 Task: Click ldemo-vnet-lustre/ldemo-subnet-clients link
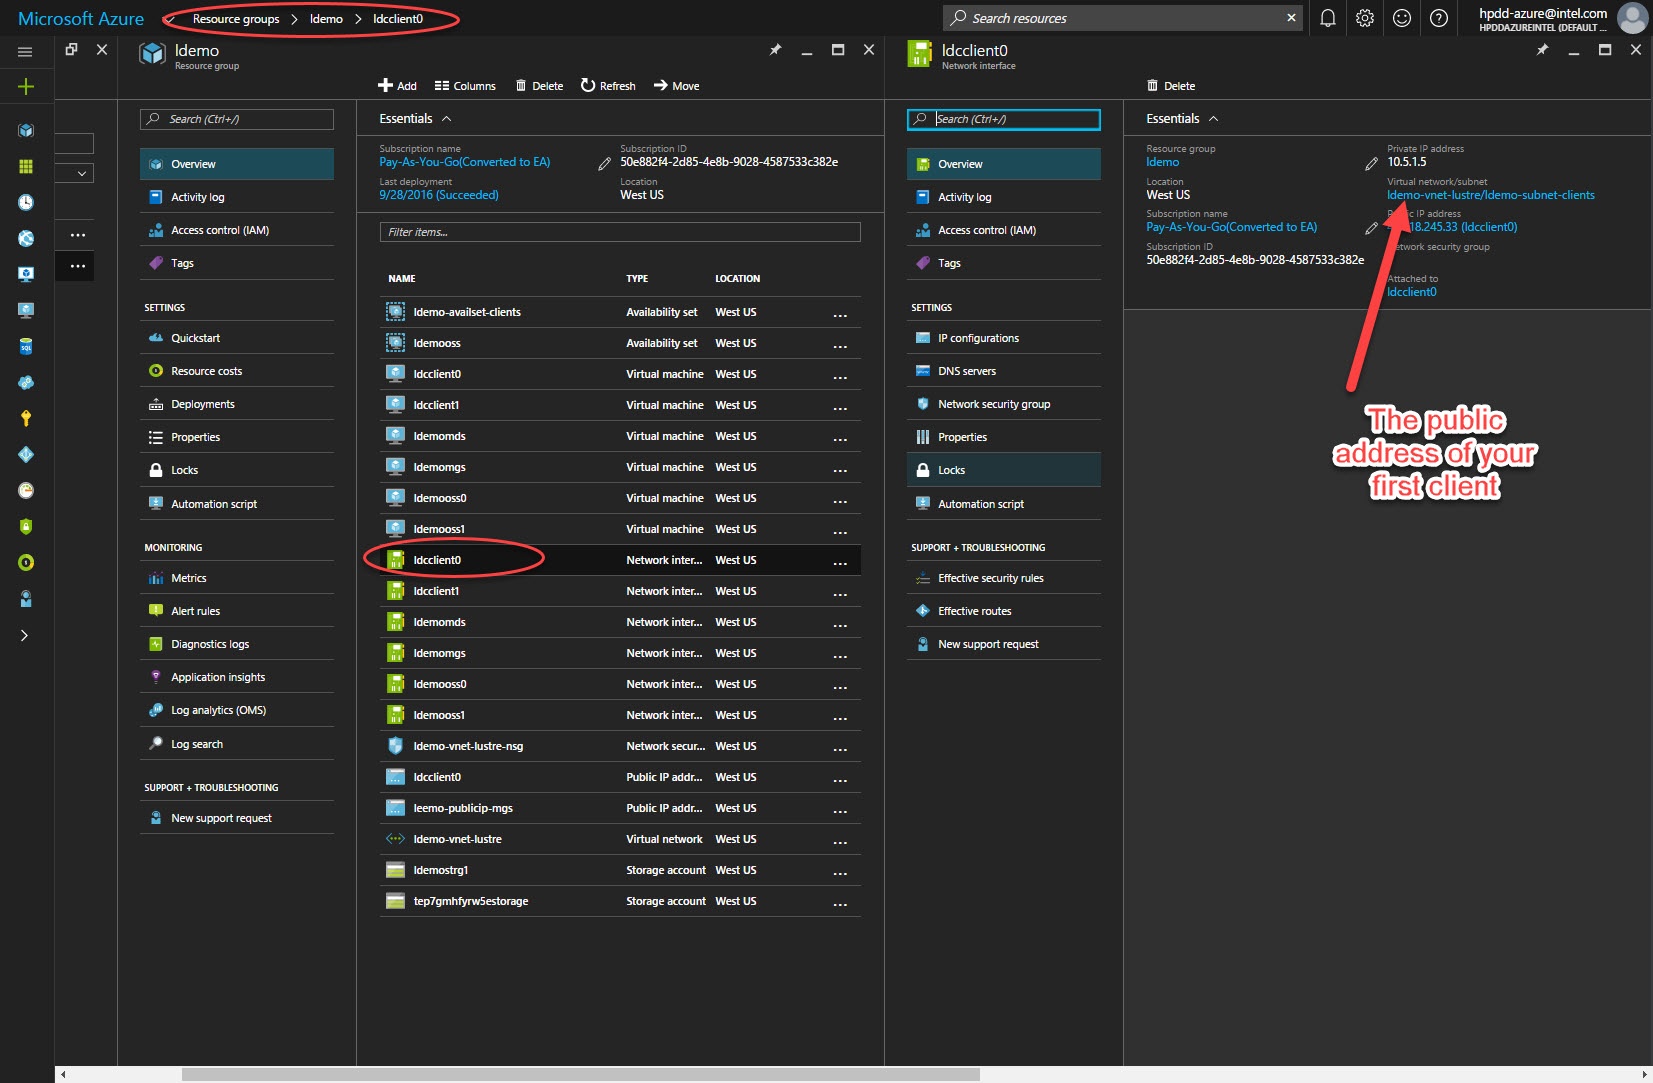(x=1490, y=195)
